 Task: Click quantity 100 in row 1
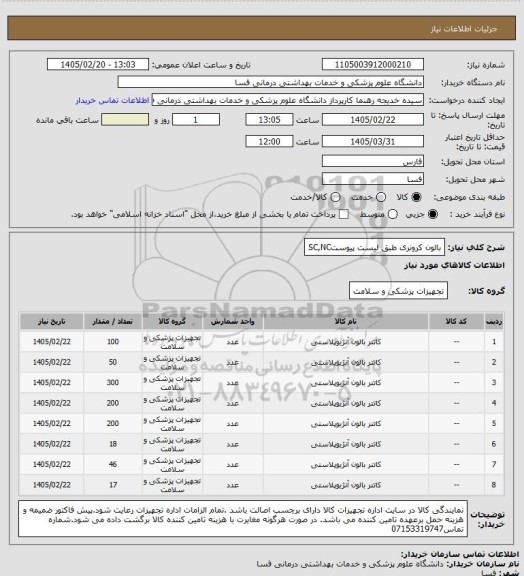(x=113, y=342)
